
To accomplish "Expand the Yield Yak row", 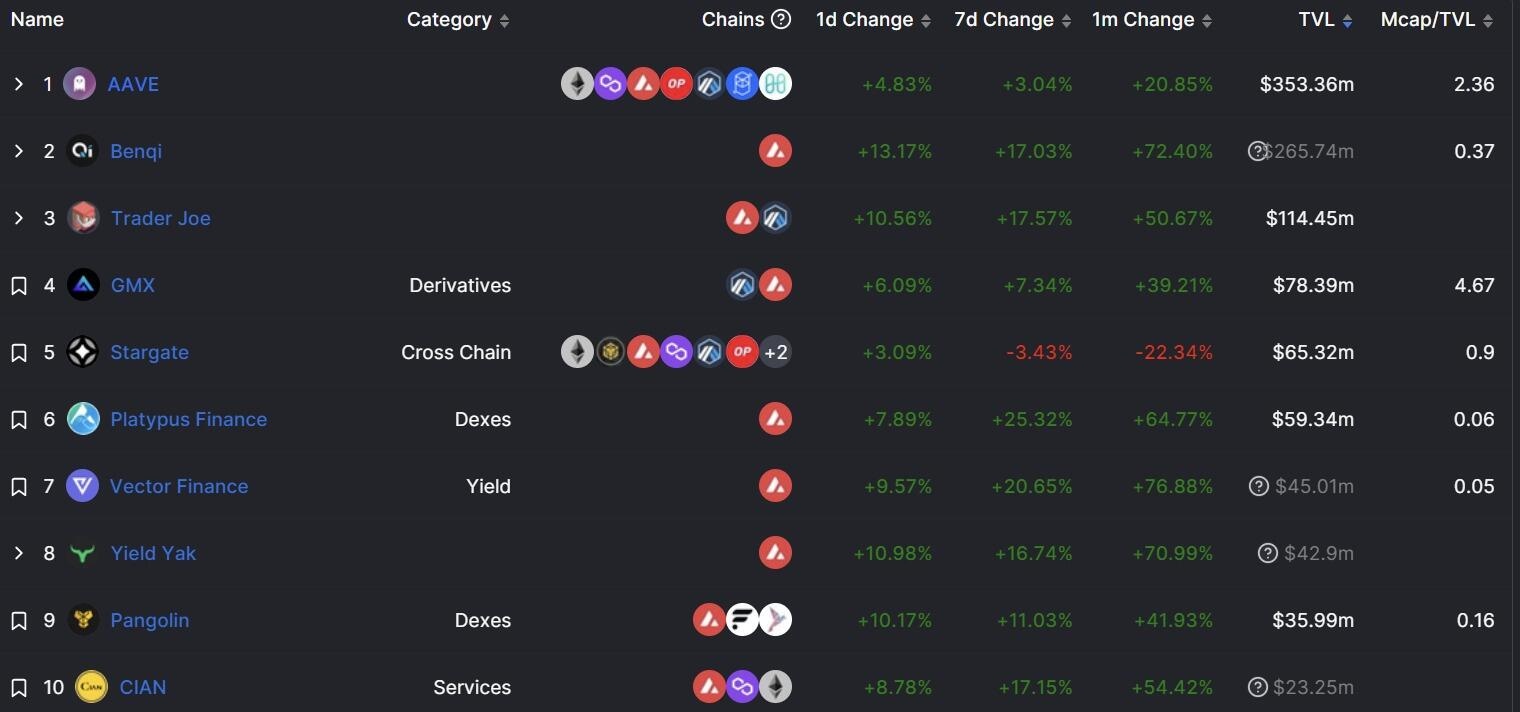I will click(x=18, y=553).
